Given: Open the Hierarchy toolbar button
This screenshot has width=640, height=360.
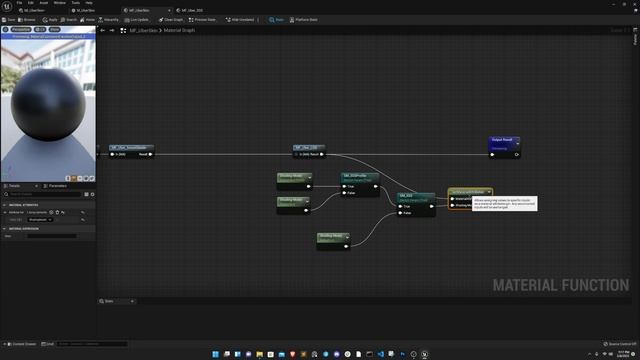Looking at the screenshot, I should coord(109,20).
